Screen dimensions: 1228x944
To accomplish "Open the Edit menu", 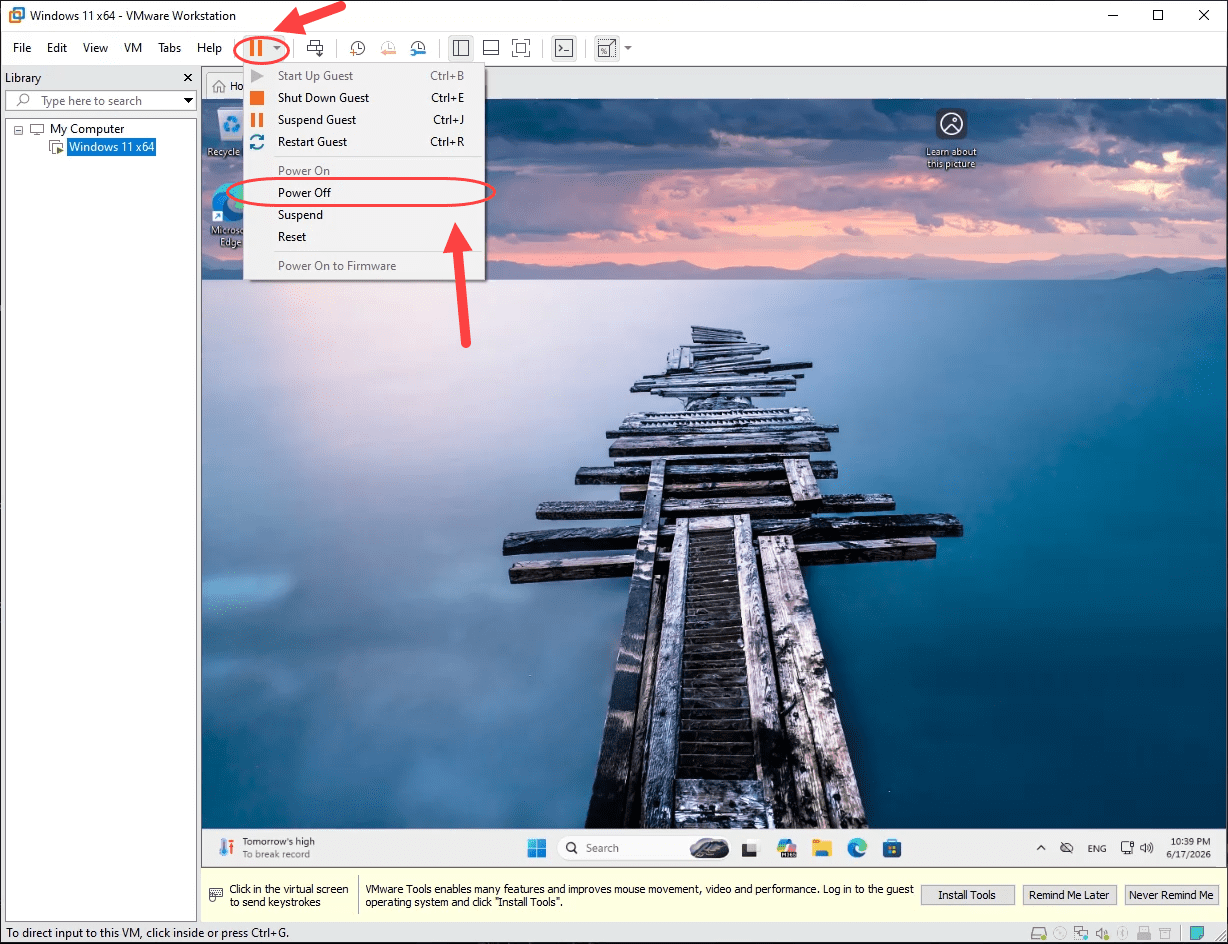I will [x=57, y=48].
